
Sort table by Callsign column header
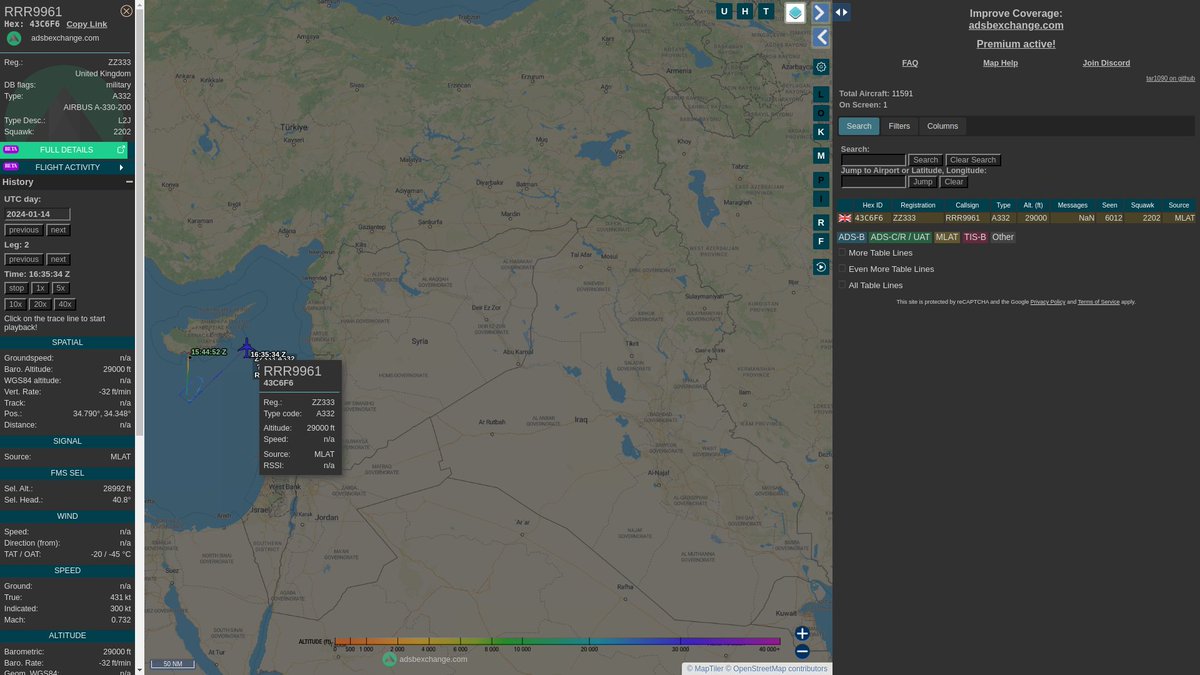pyautogui.click(x=967, y=205)
